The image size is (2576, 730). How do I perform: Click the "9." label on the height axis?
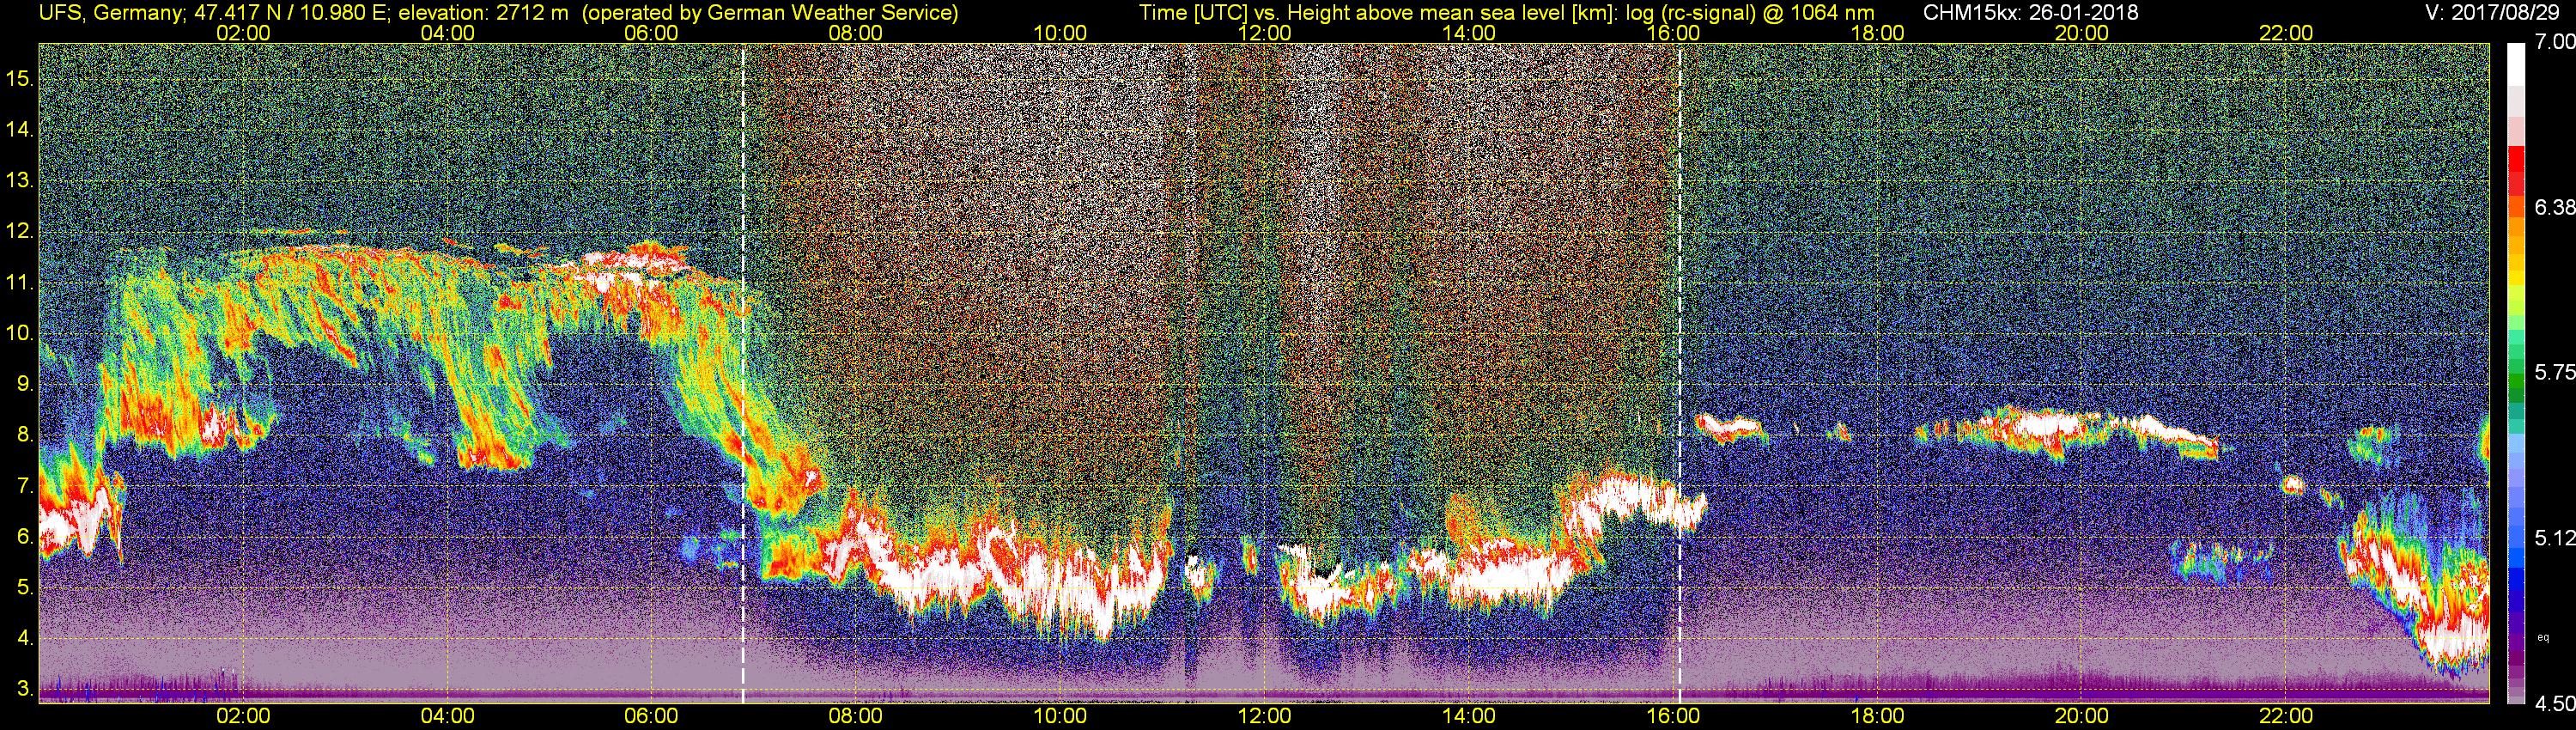pyautogui.click(x=24, y=384)
